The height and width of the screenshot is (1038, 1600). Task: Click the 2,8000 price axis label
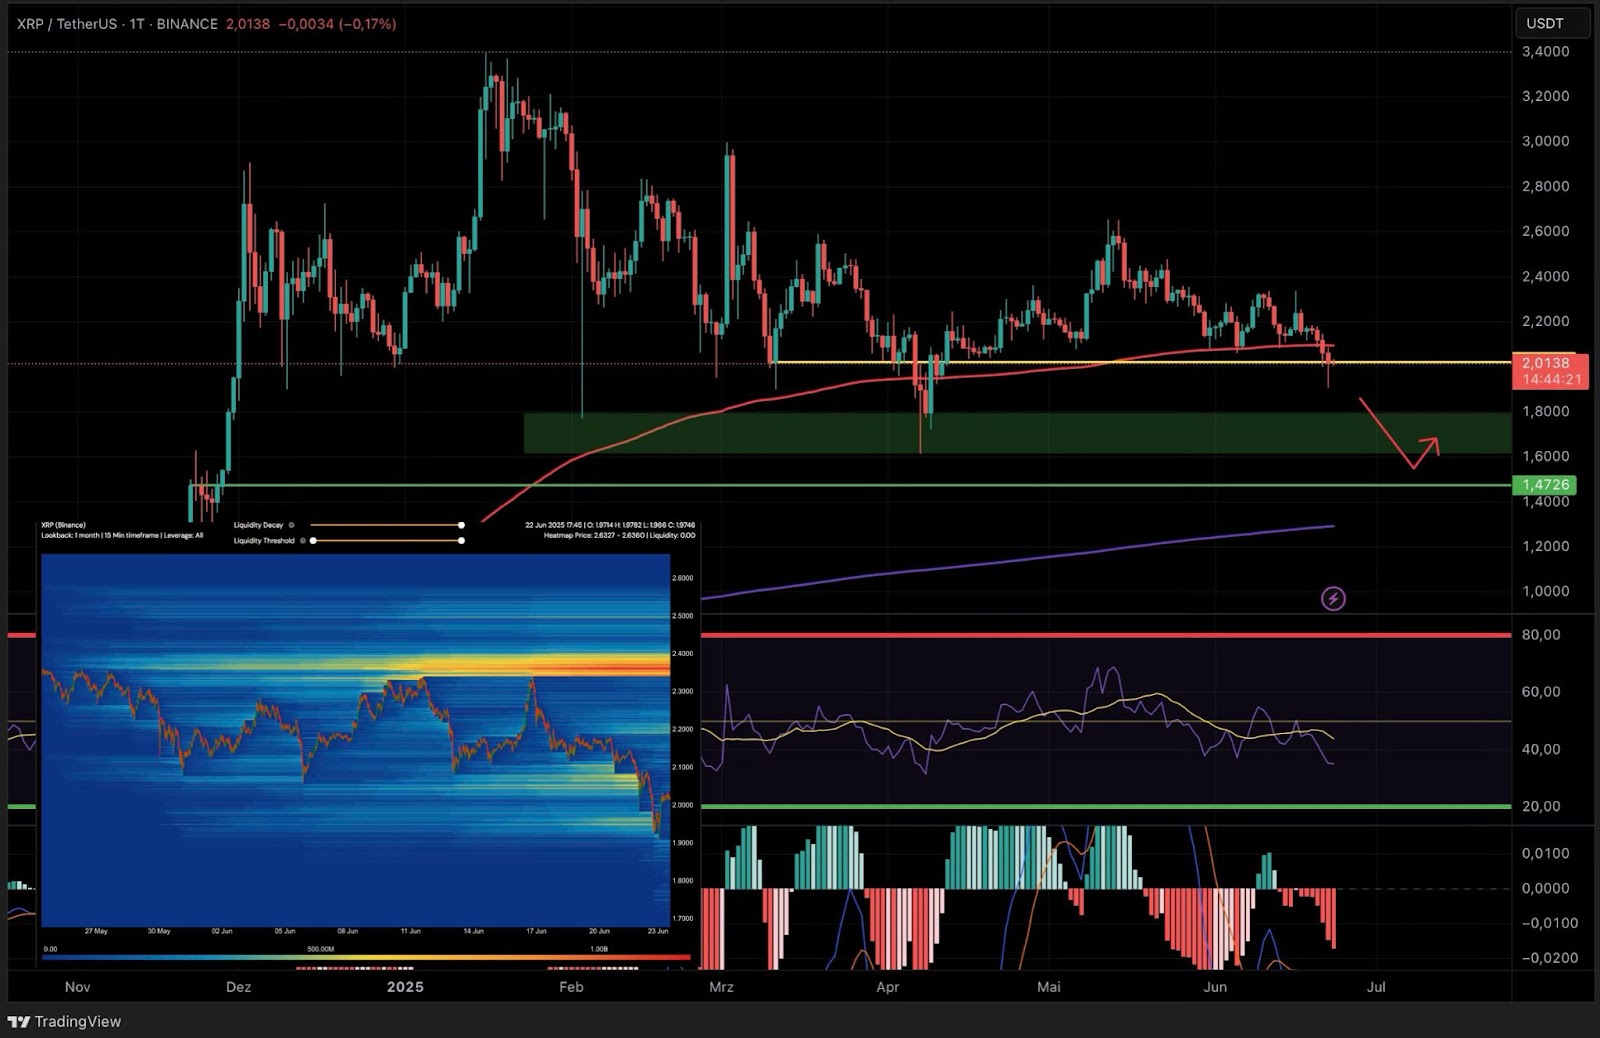point(1545,186)
